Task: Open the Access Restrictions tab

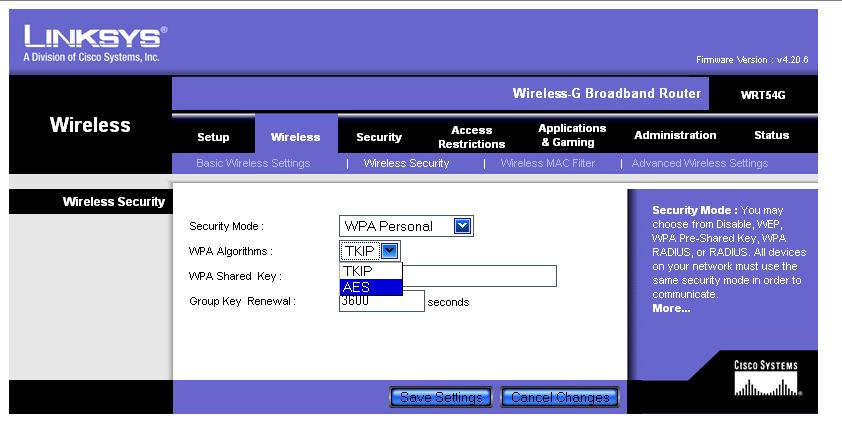Action: pyautogui.click(x=471, y=137)
